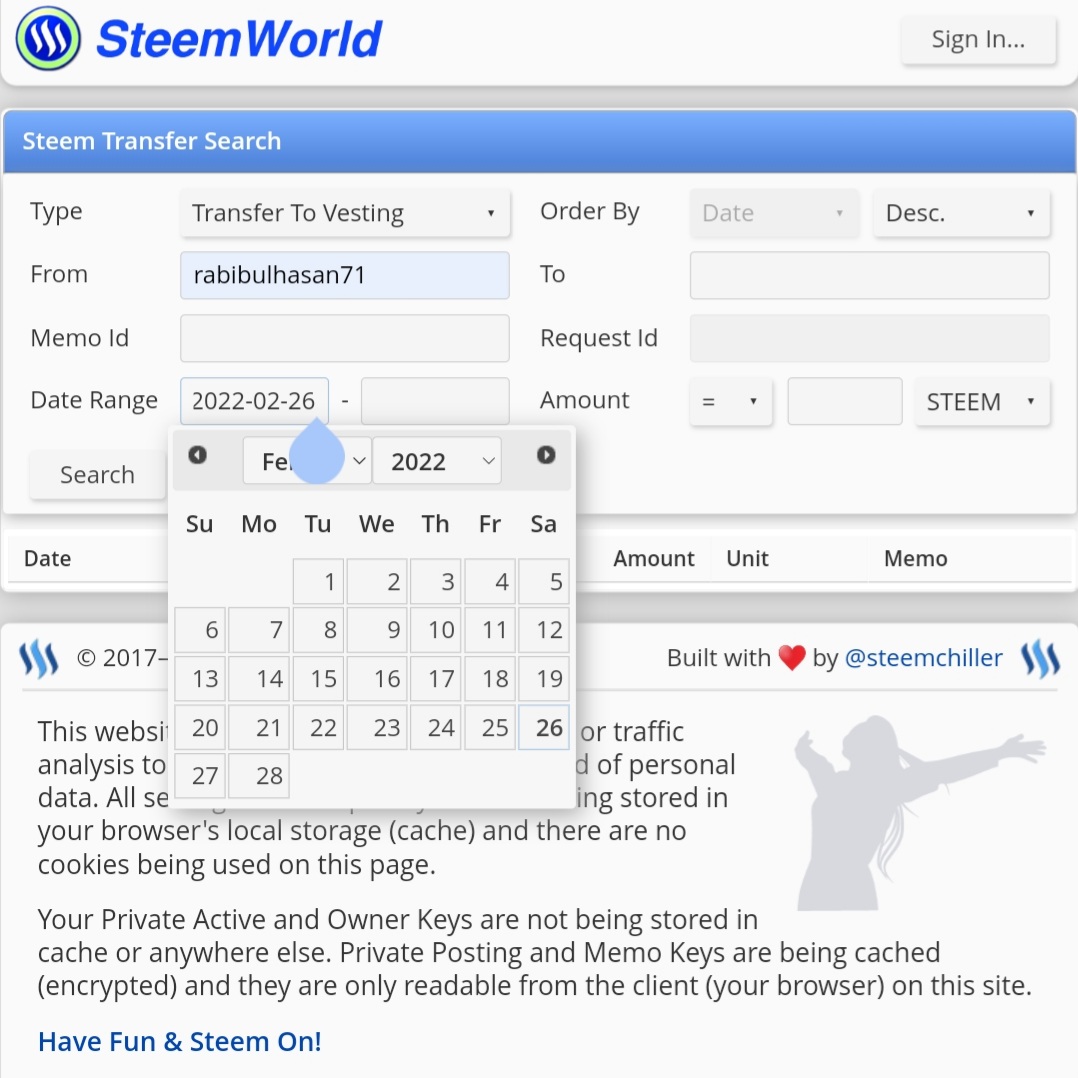Click the Search button
1078x1078 pixels.
97,474
